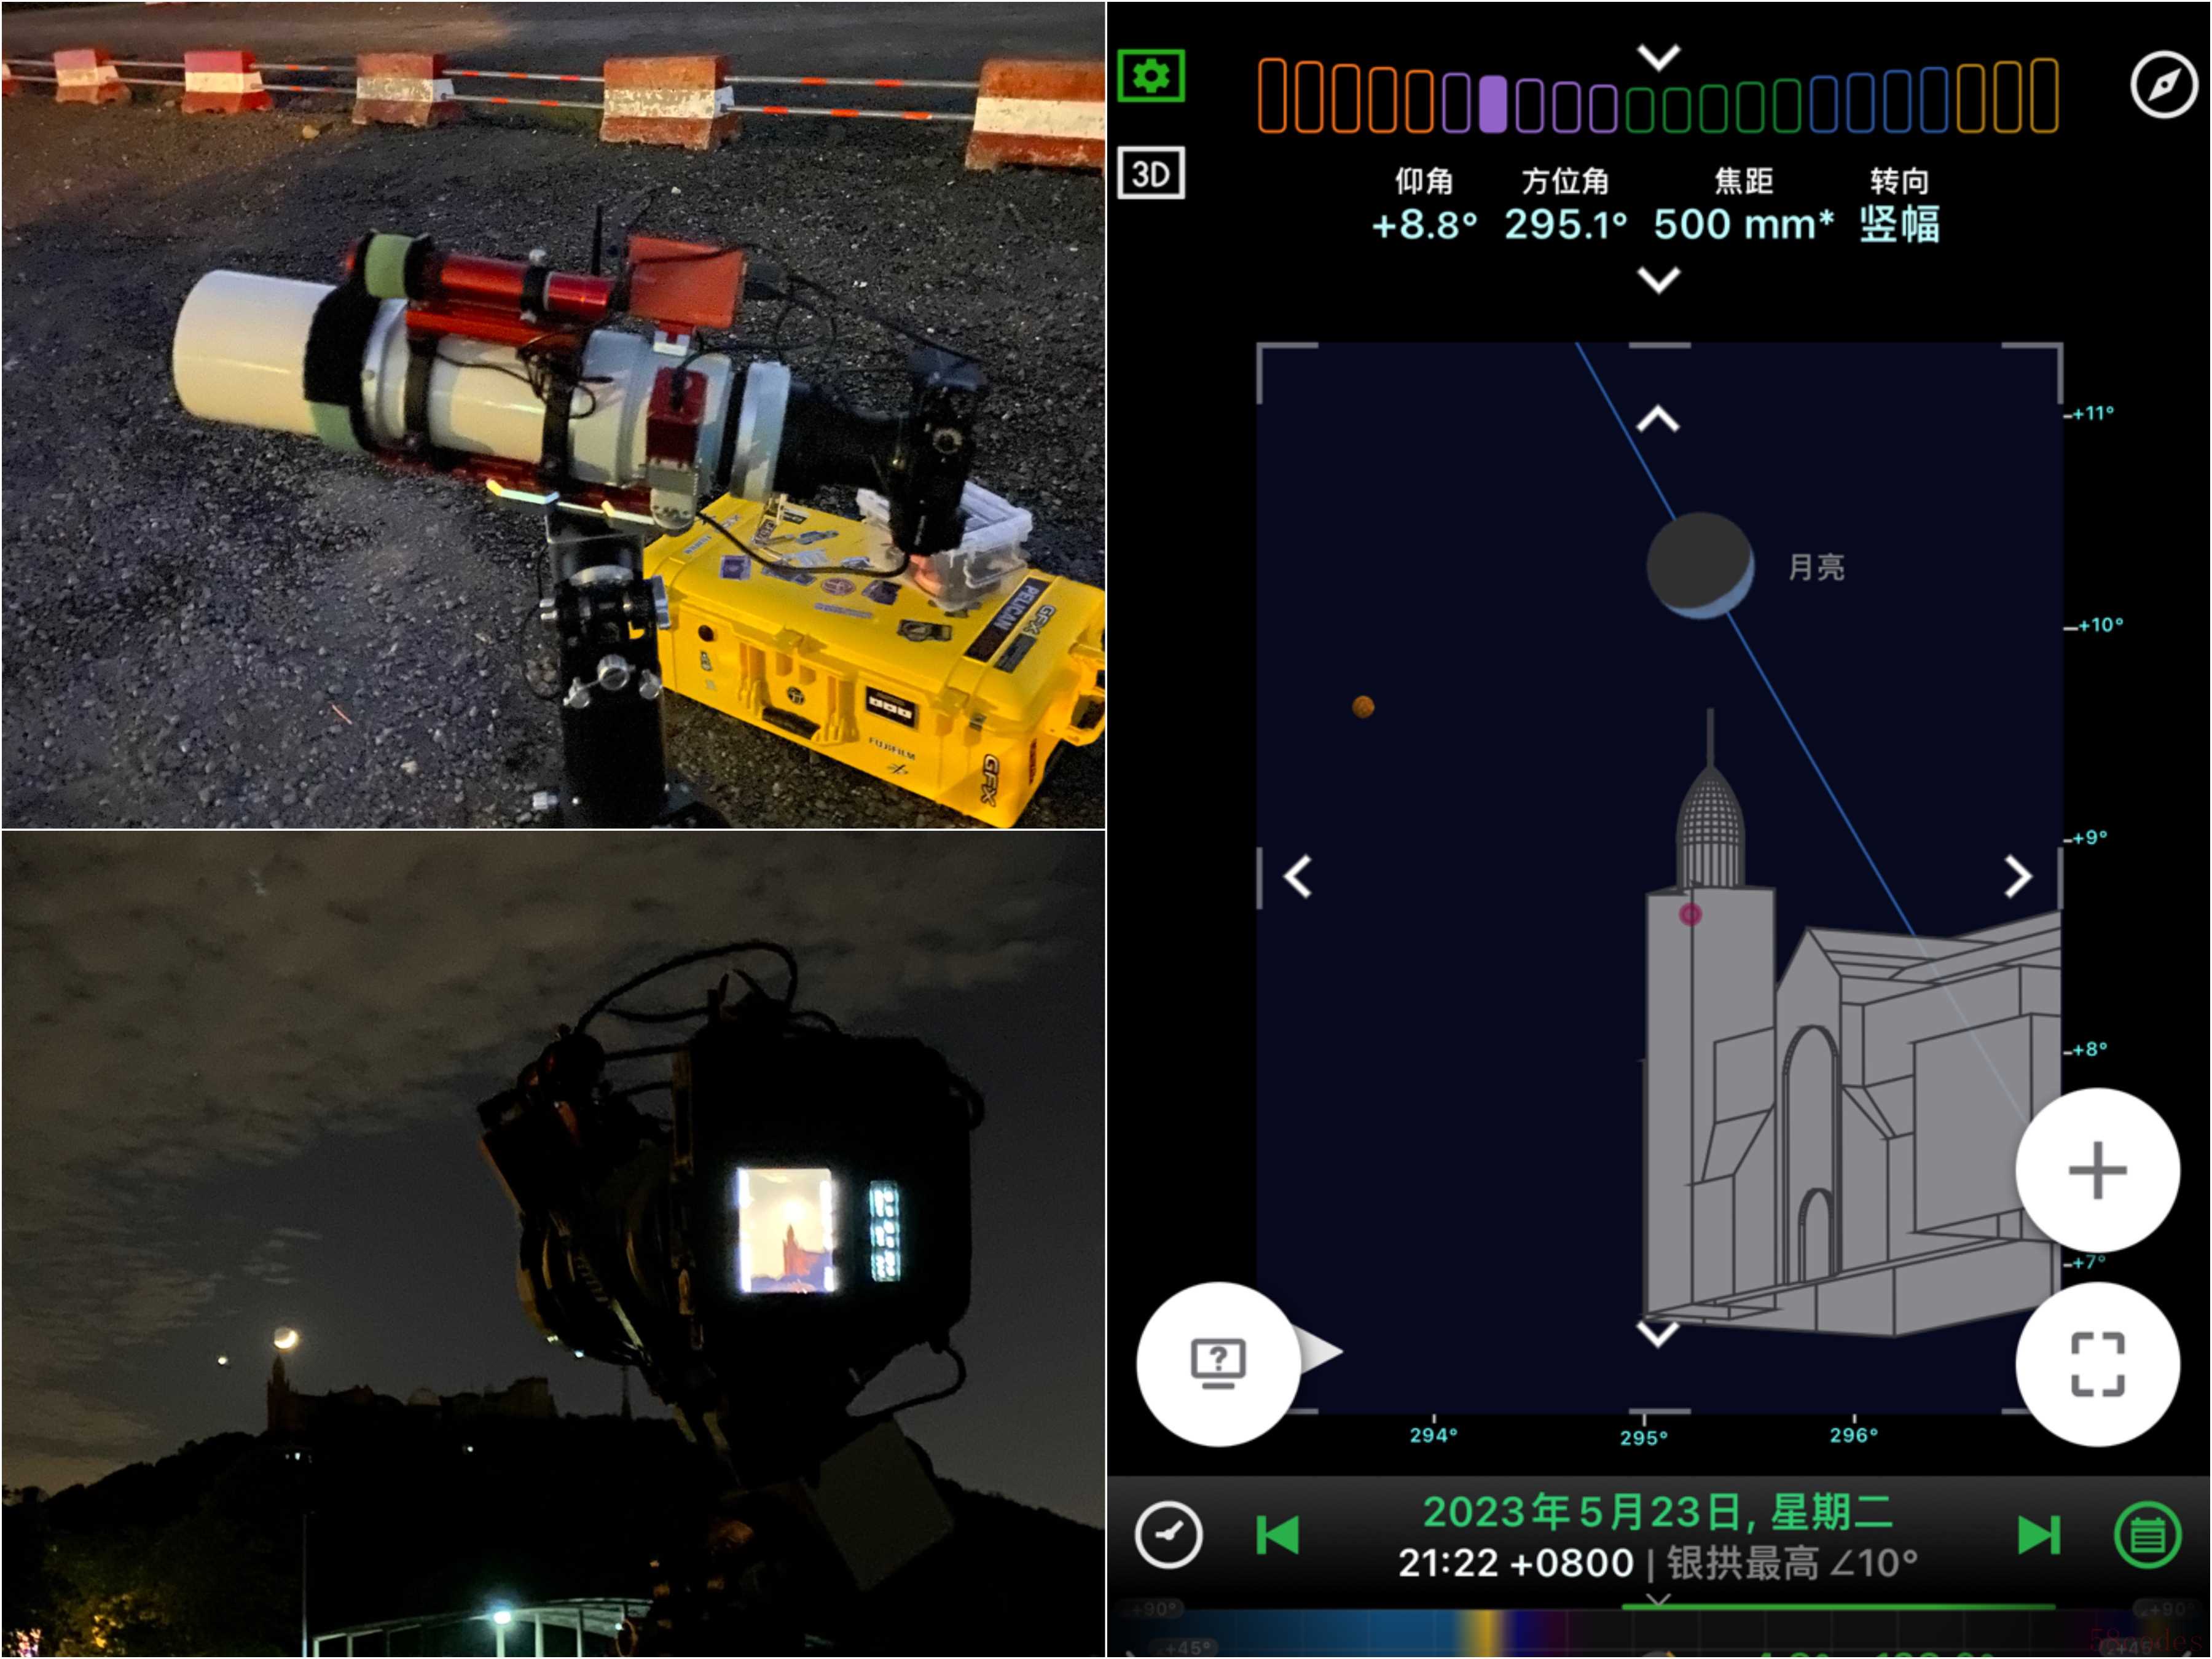Click the clock icon beside the date
Viewport: 2212px width, 1659px height.
(1168, 1534)
